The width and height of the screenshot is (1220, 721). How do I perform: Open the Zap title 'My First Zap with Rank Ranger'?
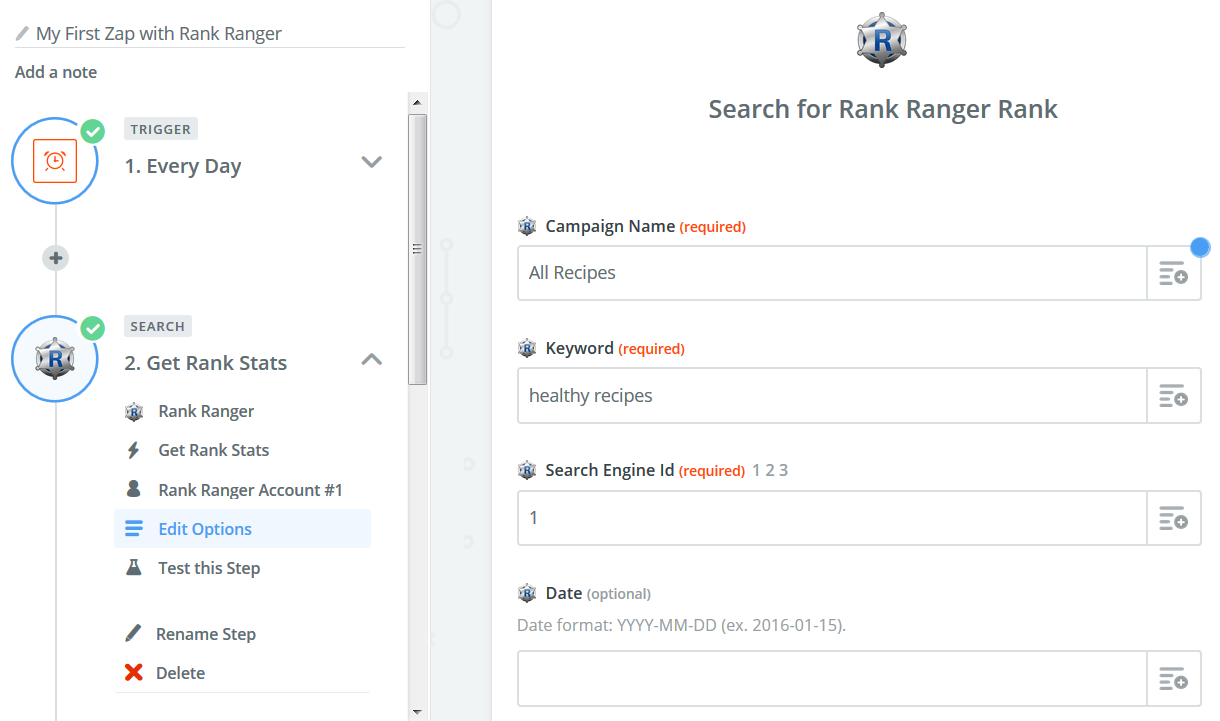pyautogui.click(x=159, y=33)
